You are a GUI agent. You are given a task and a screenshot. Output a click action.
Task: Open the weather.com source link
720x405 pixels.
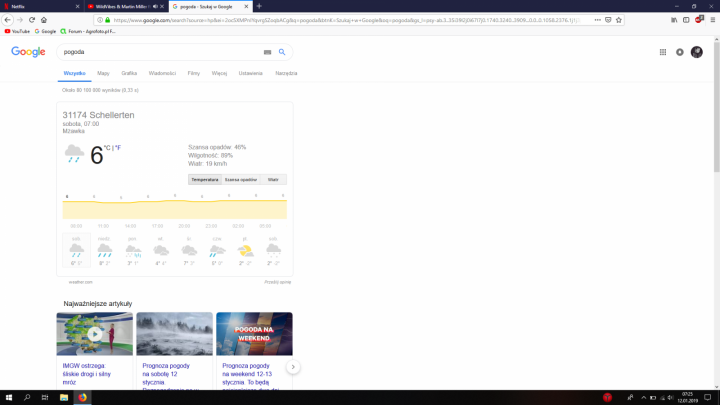[x=80, y=282]
